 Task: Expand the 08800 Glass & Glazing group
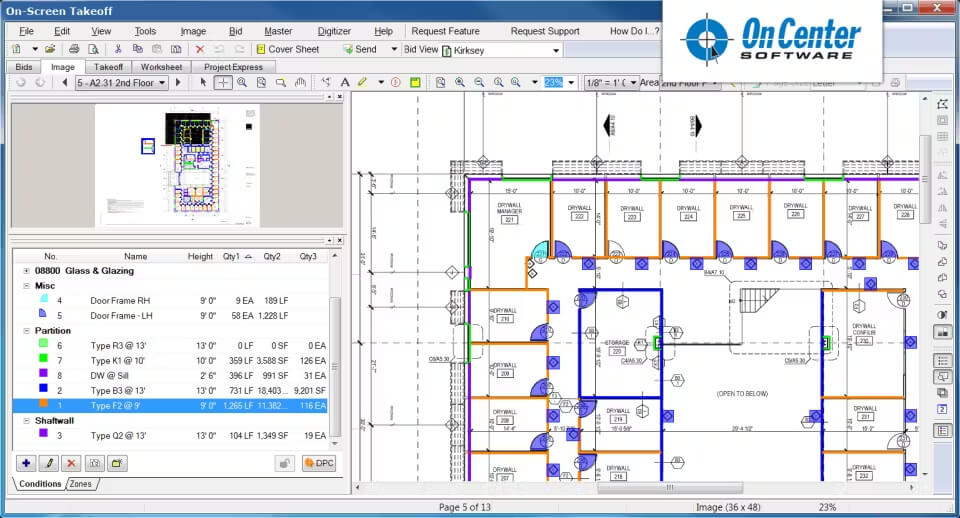pyautogui.click(x=26, y=271)
